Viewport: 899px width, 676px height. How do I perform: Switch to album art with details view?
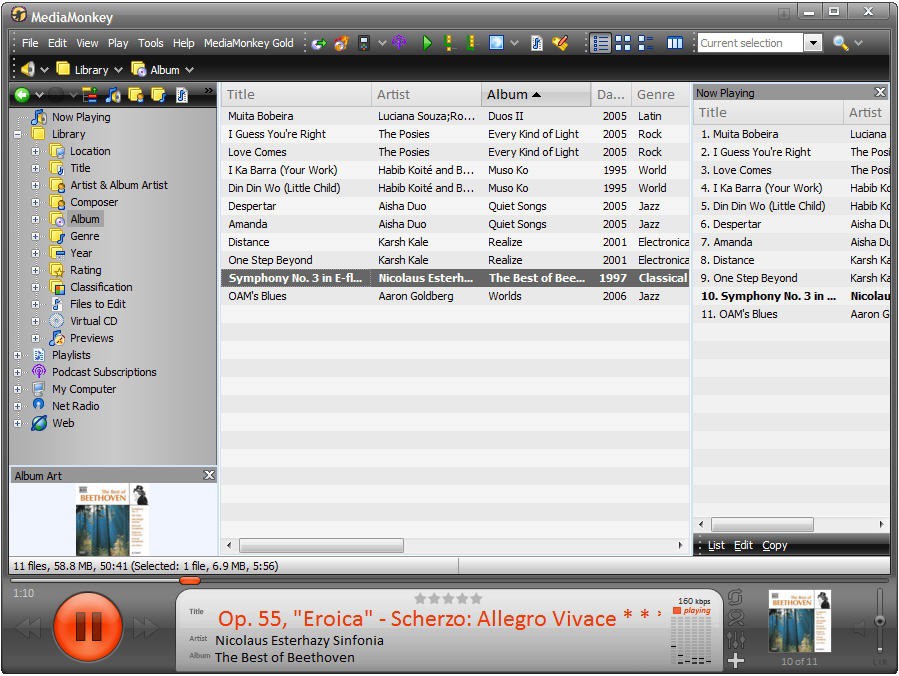(x=646, y=43)
